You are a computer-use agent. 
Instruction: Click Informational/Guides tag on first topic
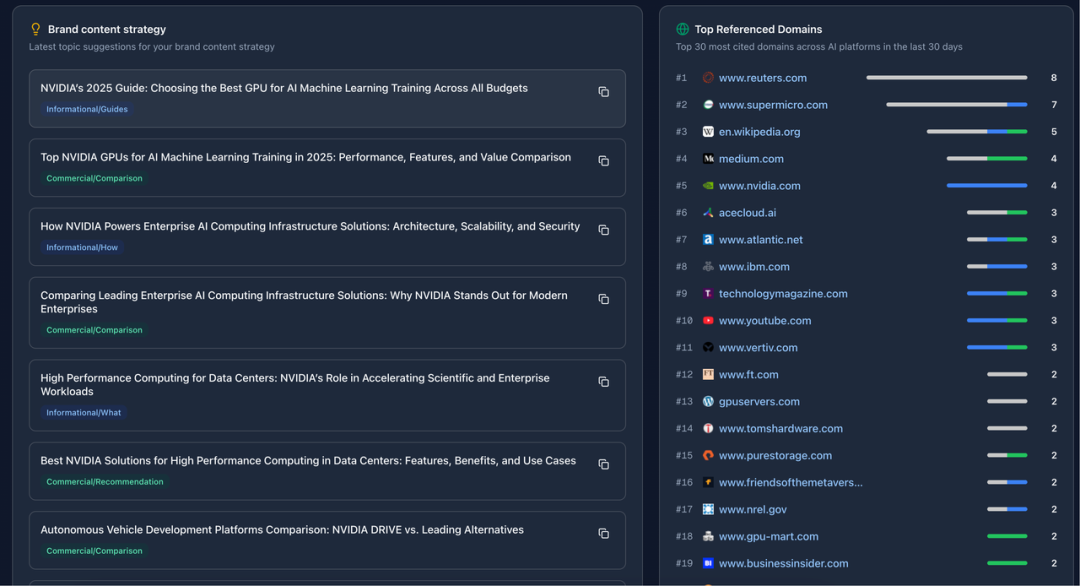pyautogui.click(x=87, y=109)
